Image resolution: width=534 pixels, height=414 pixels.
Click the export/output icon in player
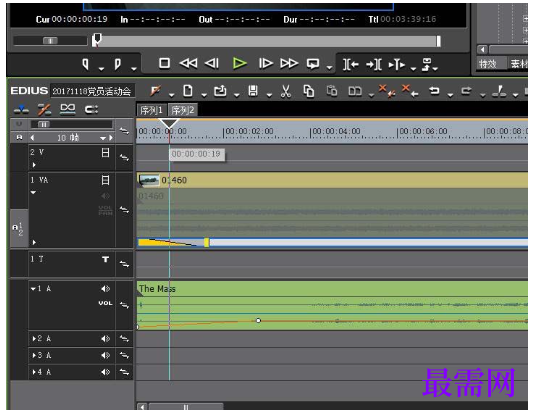(427, 64)
